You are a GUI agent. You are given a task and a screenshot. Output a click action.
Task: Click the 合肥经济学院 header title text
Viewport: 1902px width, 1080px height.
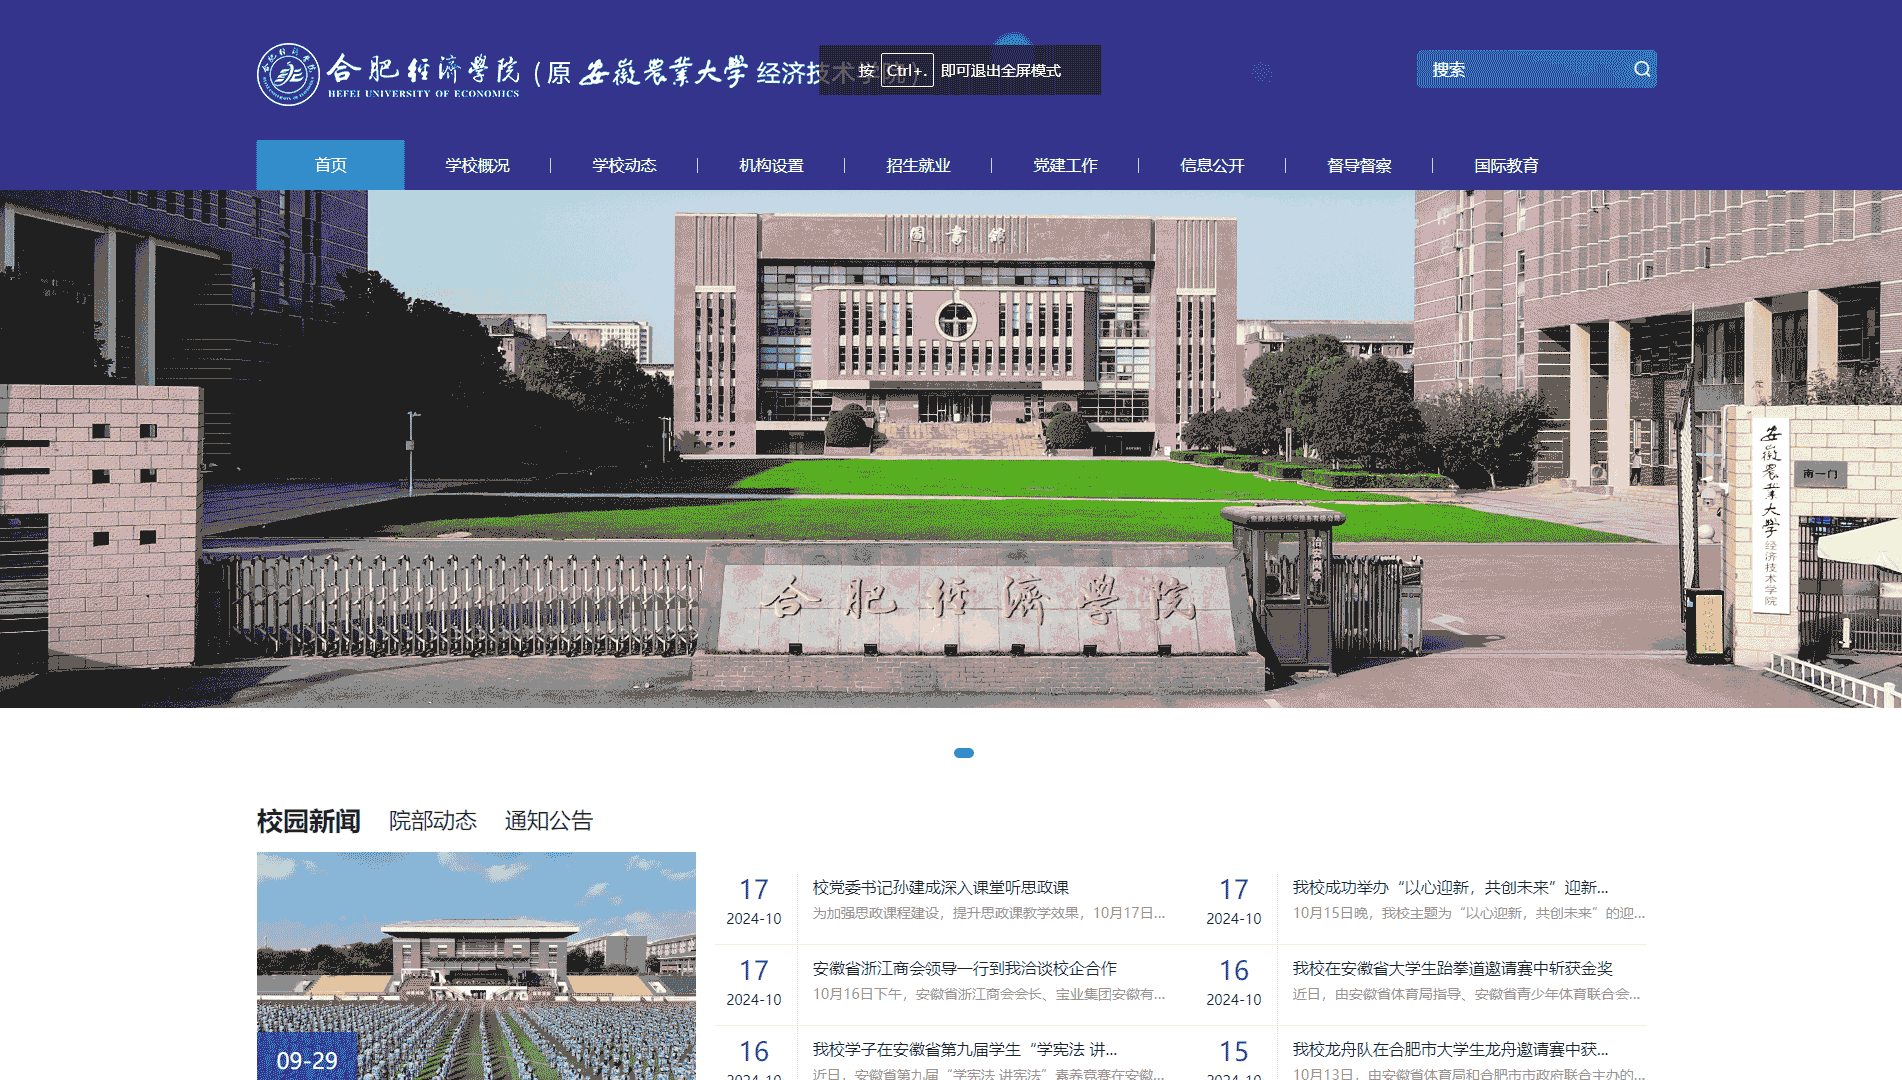click(x=424, y=68)
